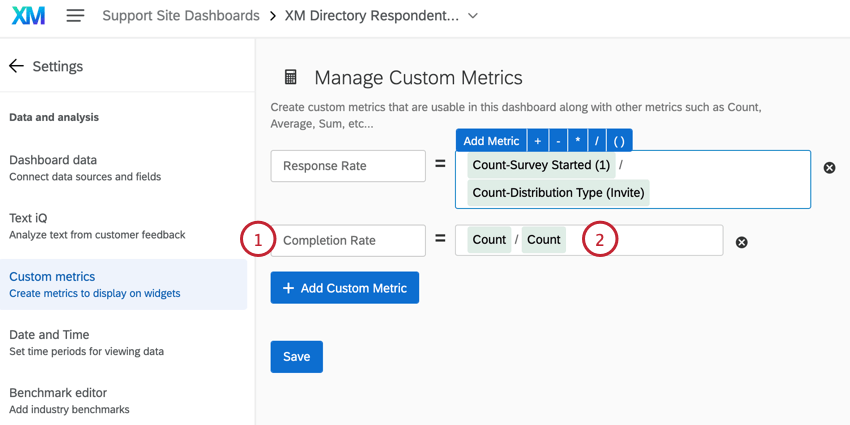Edit the Completion Rate name field

[348, 241]
